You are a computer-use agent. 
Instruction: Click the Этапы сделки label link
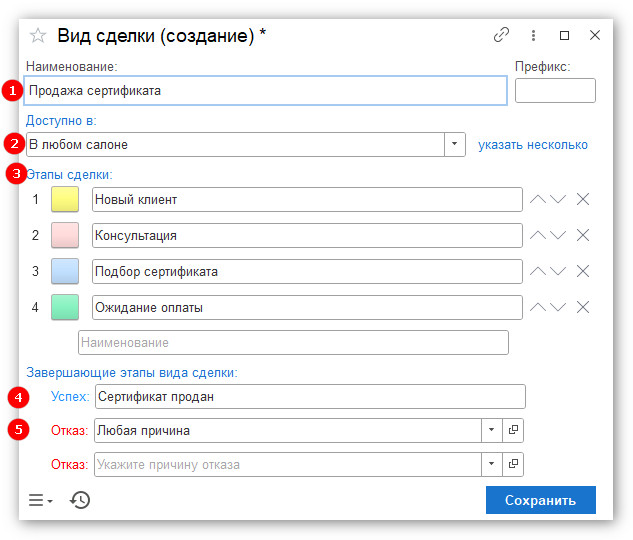tap(69, 174)
